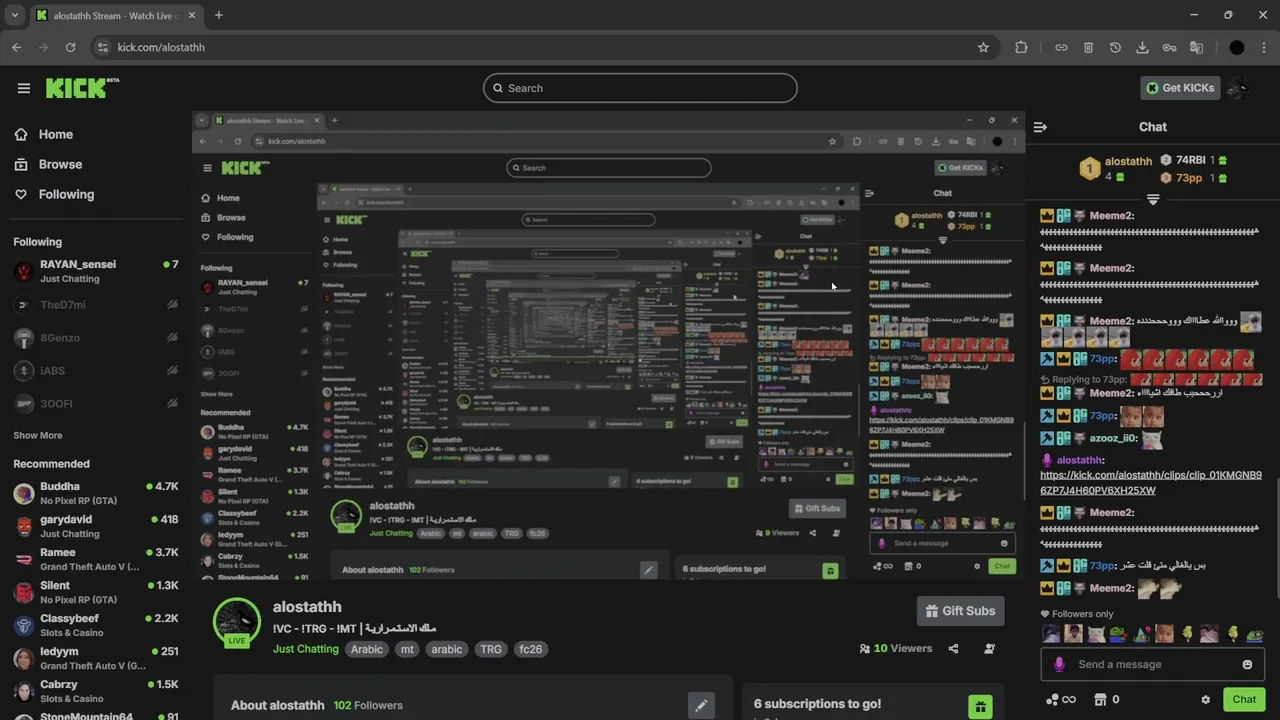Open RAYAN_sensei's channel
Image resolution: width=1280 pixels, height=720 pixels.
[x=96, y=271]
